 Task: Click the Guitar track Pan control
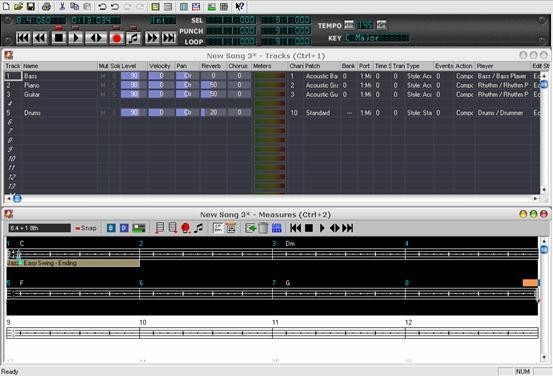[187, 94]
